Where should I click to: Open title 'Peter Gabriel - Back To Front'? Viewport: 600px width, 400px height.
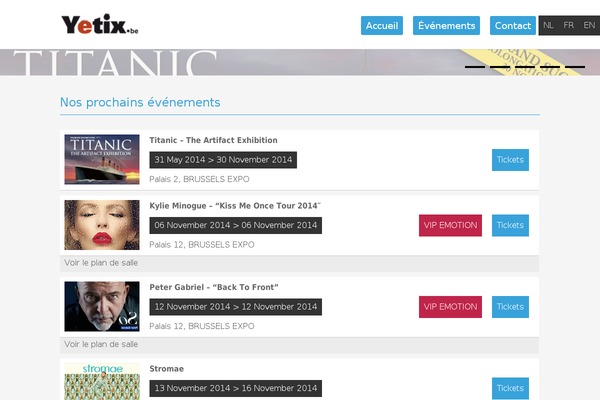point(214,287)
